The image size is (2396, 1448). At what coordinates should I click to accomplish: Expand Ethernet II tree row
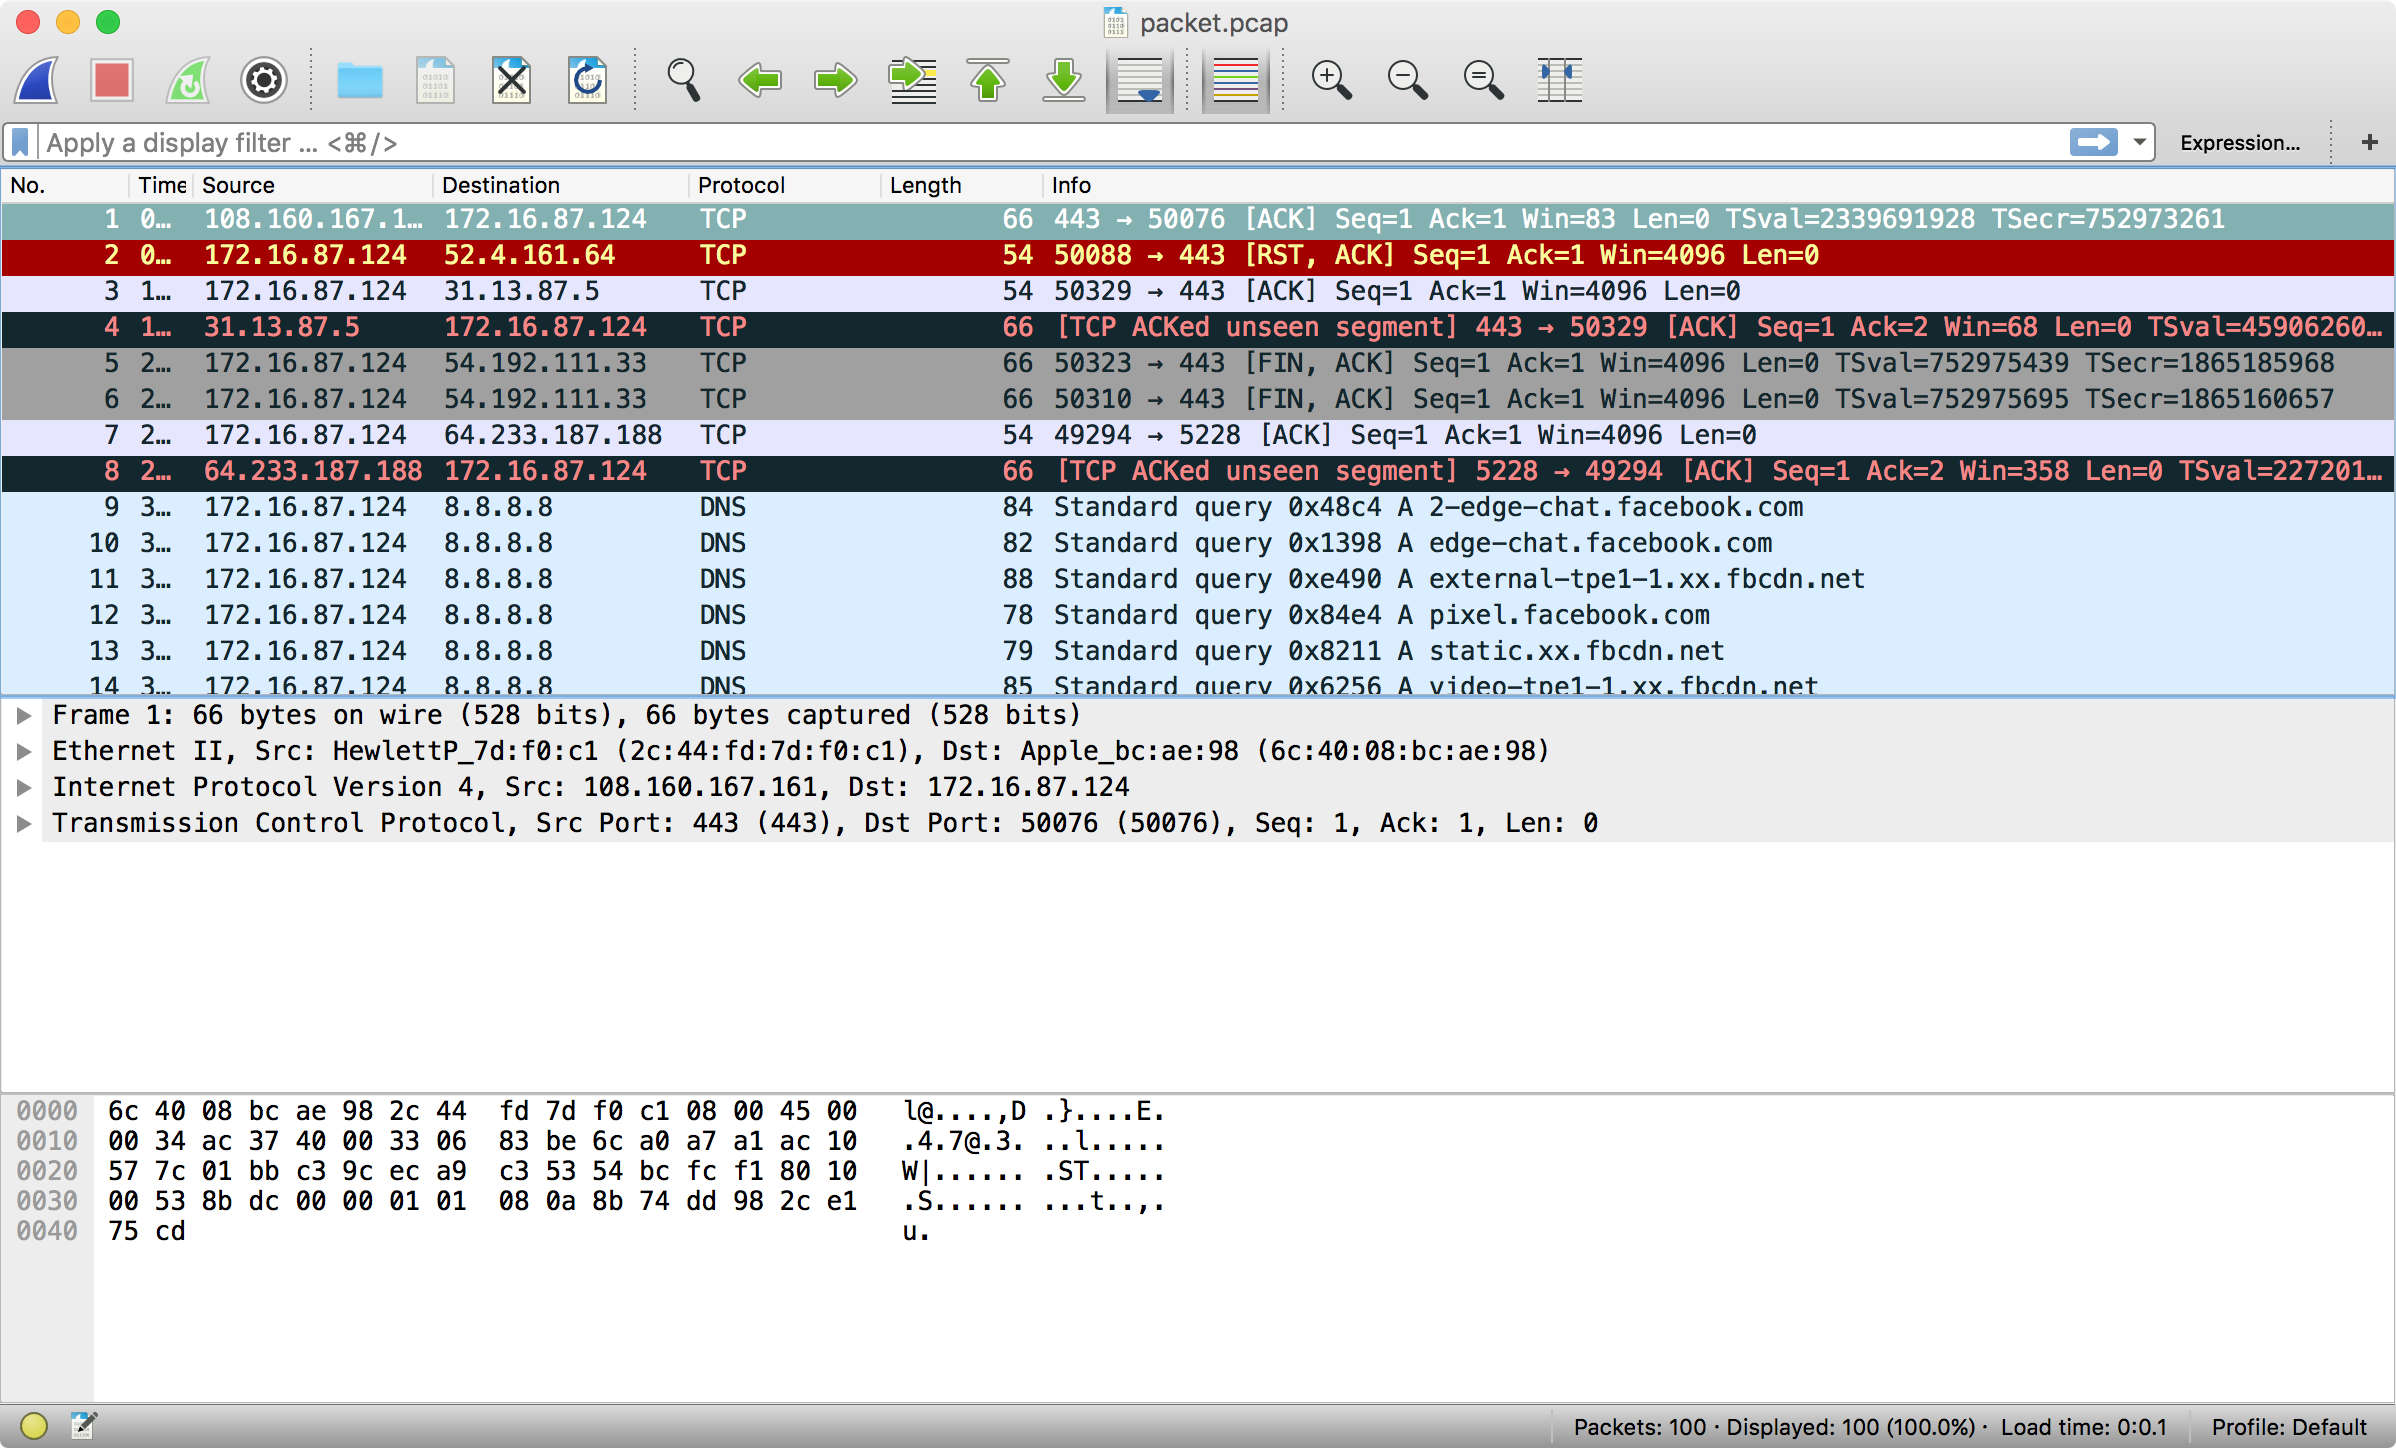[24, 751]
